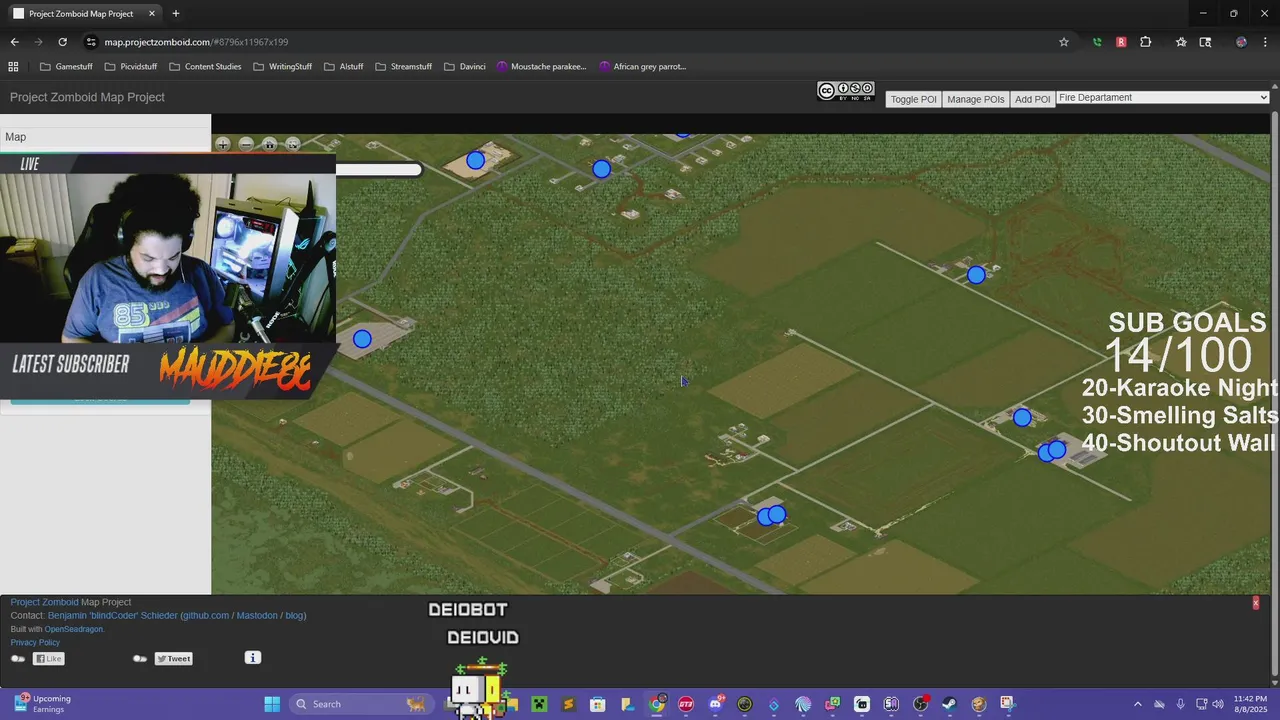Click the Creative Commons license badge
This screenshot has height=720, width=1280.
point(846,91)
